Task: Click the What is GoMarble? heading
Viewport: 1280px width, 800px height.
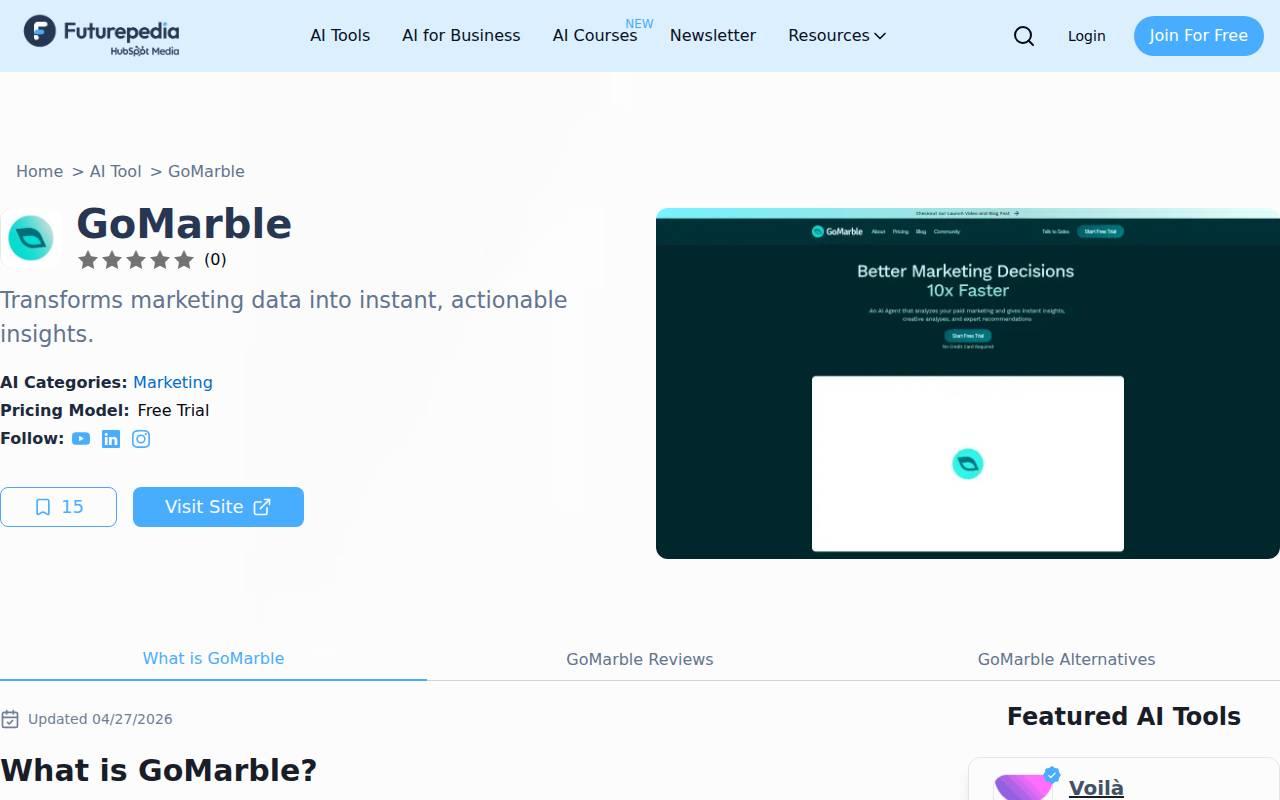Action: coord(158,771)
